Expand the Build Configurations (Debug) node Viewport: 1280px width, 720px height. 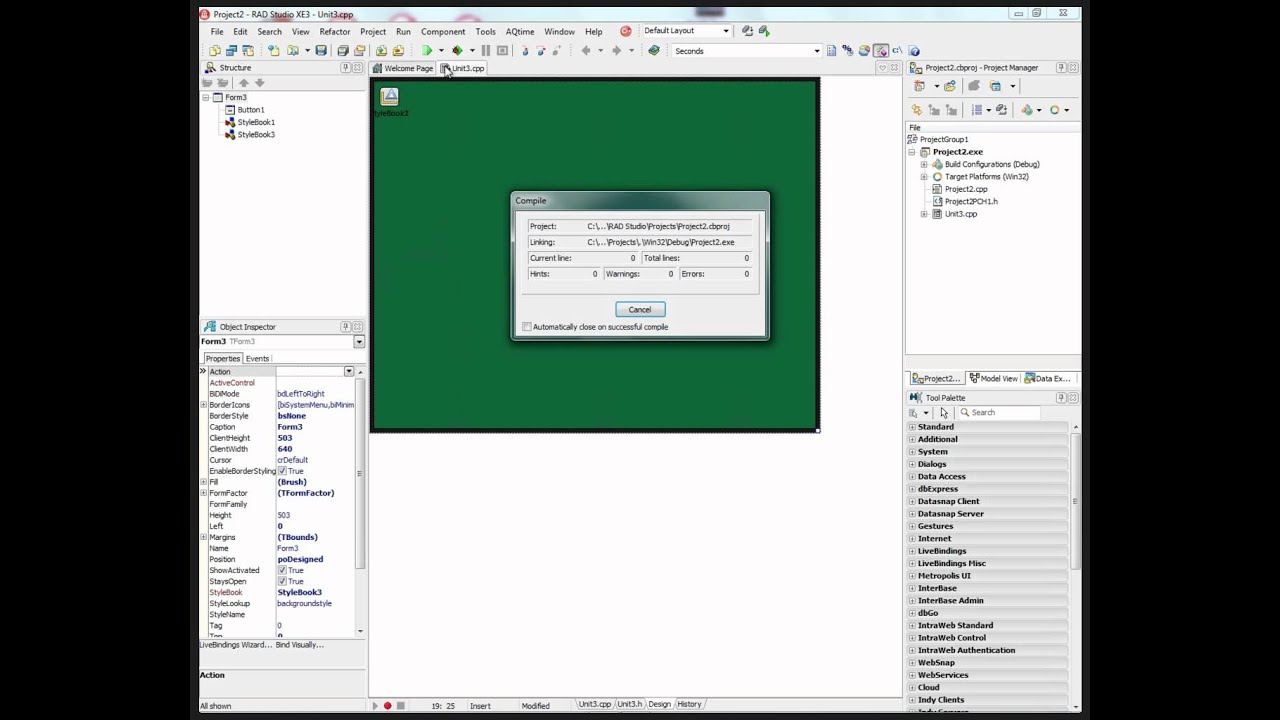[924, 164]
